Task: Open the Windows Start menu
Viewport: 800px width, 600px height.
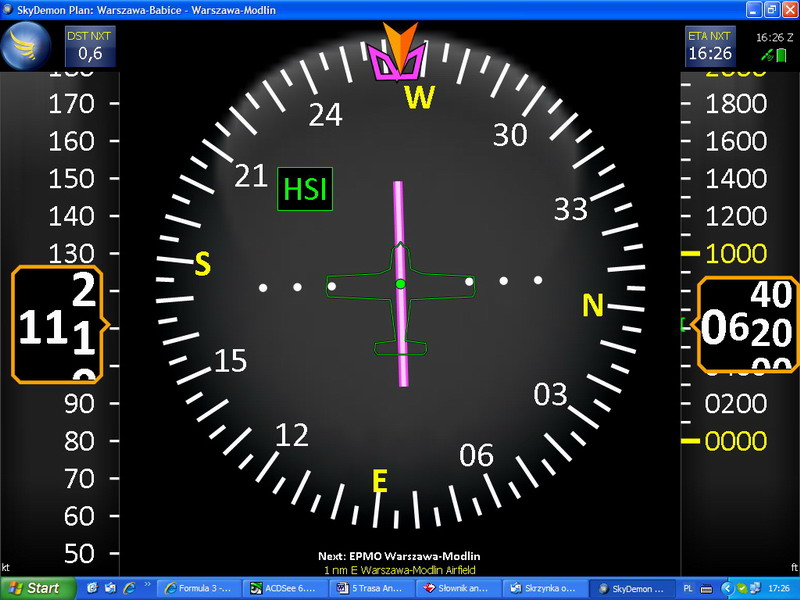Action: 38,588
